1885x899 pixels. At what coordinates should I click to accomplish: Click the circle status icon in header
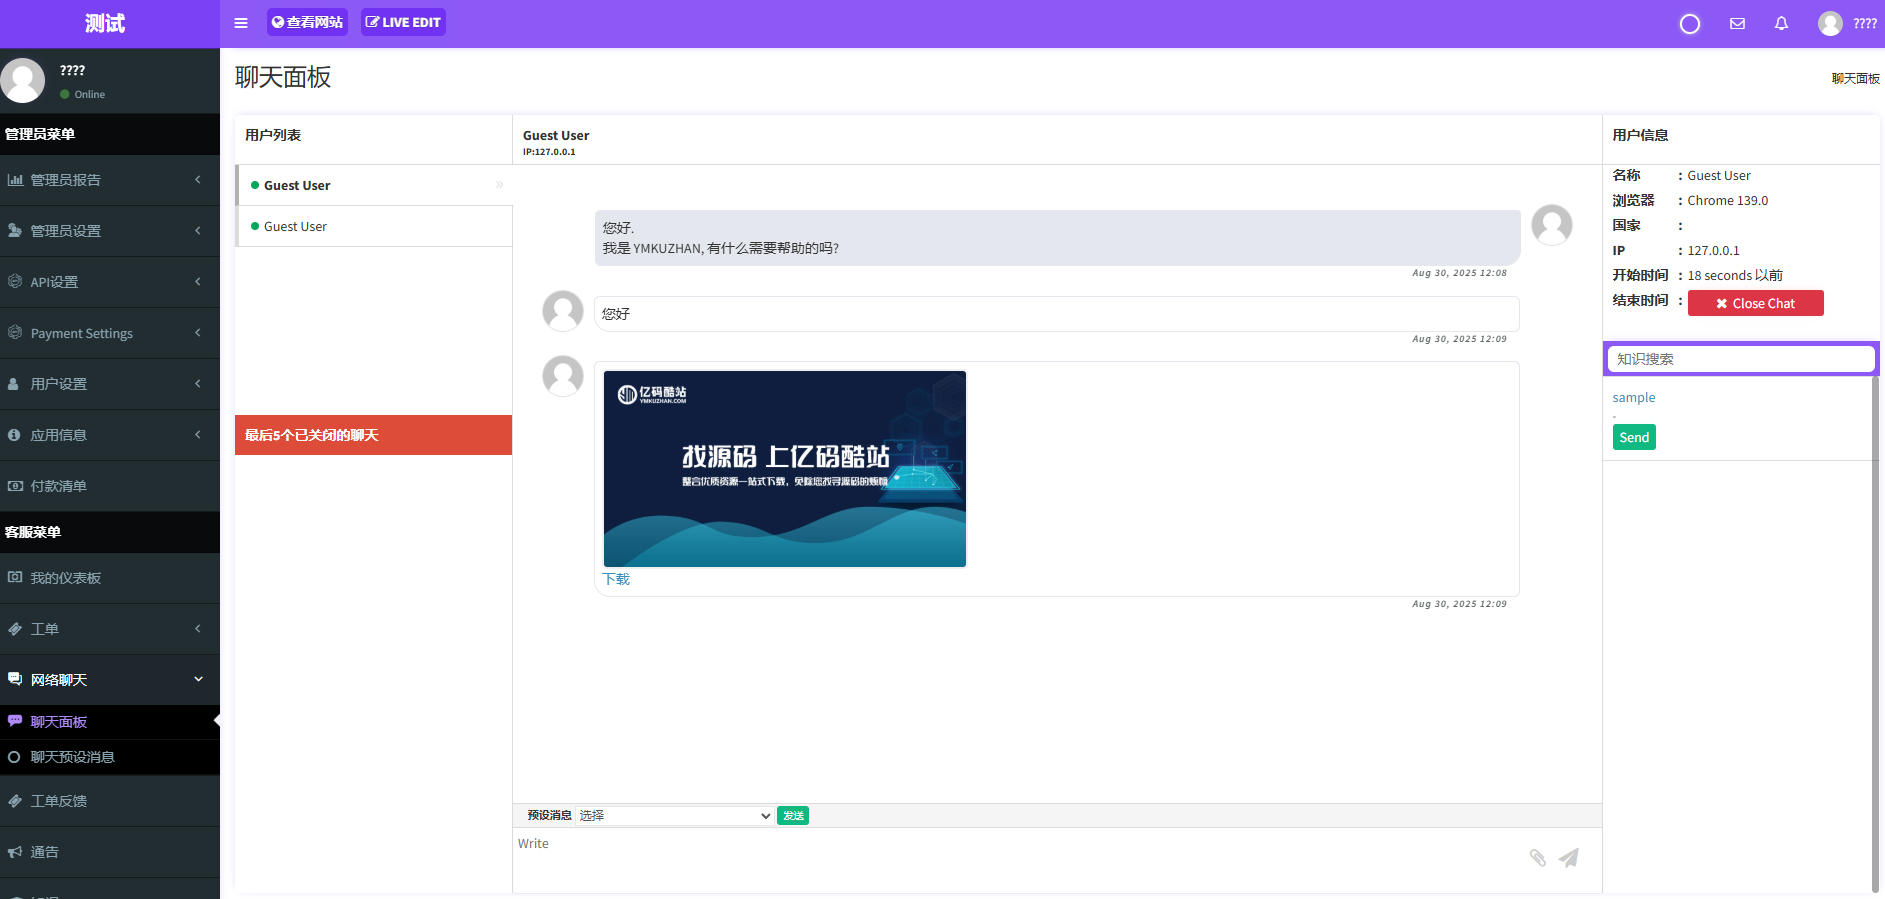(x=1689, y=24)
